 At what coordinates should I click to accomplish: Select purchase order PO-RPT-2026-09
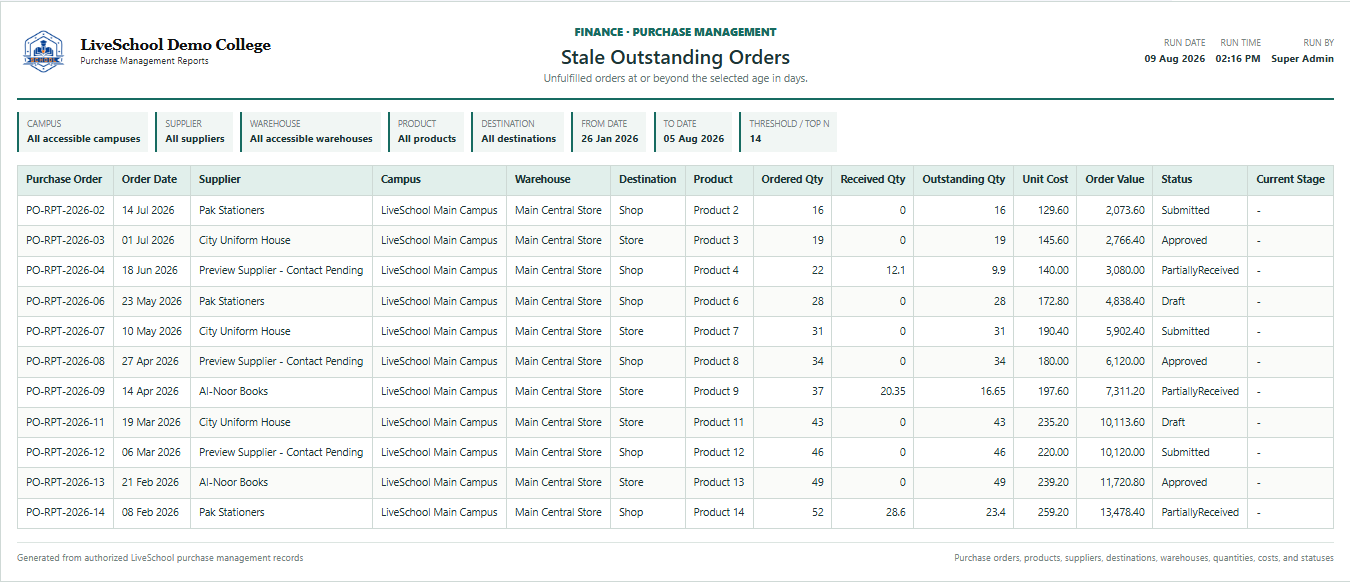click(65, 391)
